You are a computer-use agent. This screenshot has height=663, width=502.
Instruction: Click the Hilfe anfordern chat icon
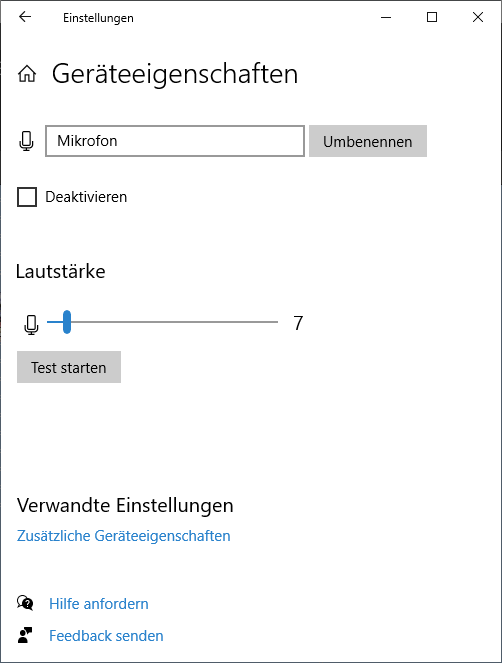tap(25, 603)
